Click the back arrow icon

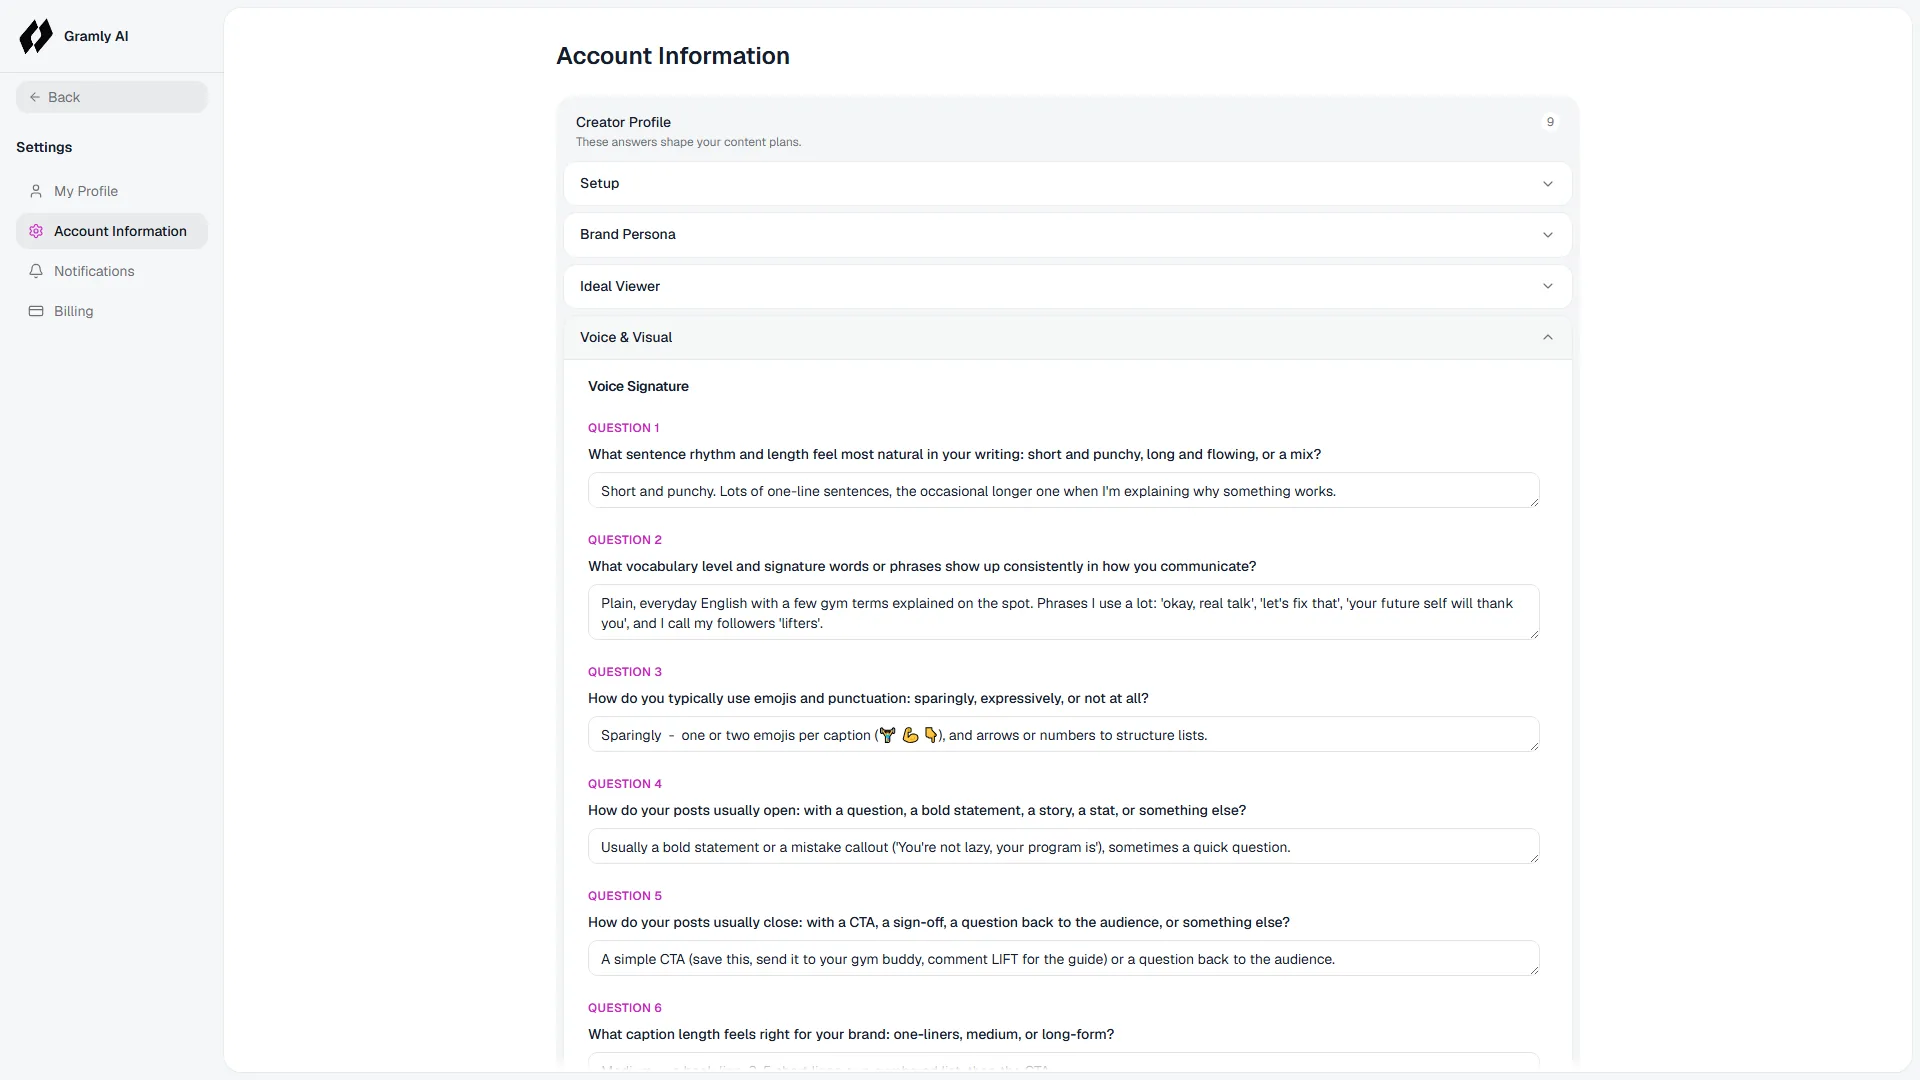(35, 97)
